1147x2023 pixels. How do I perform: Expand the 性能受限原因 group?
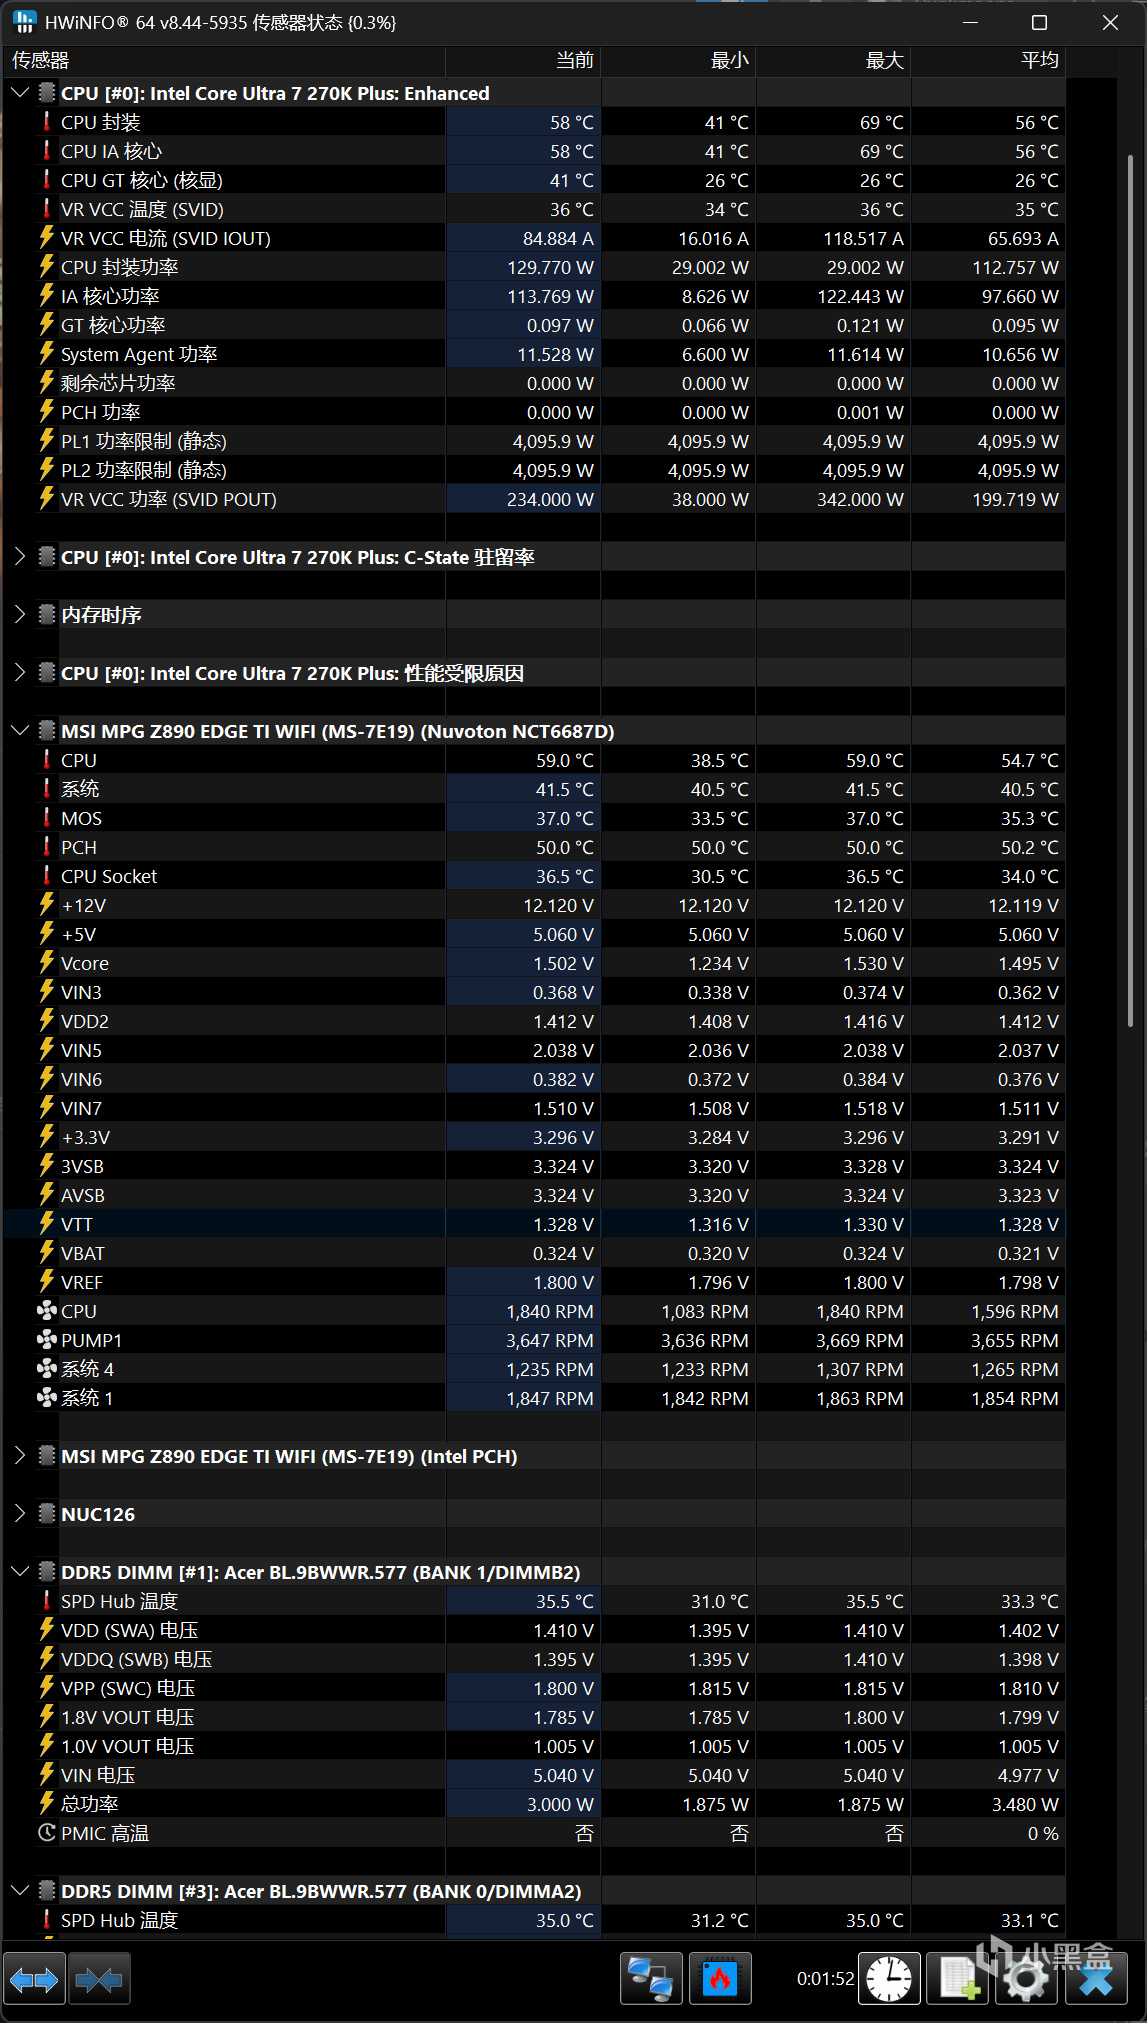19,673
